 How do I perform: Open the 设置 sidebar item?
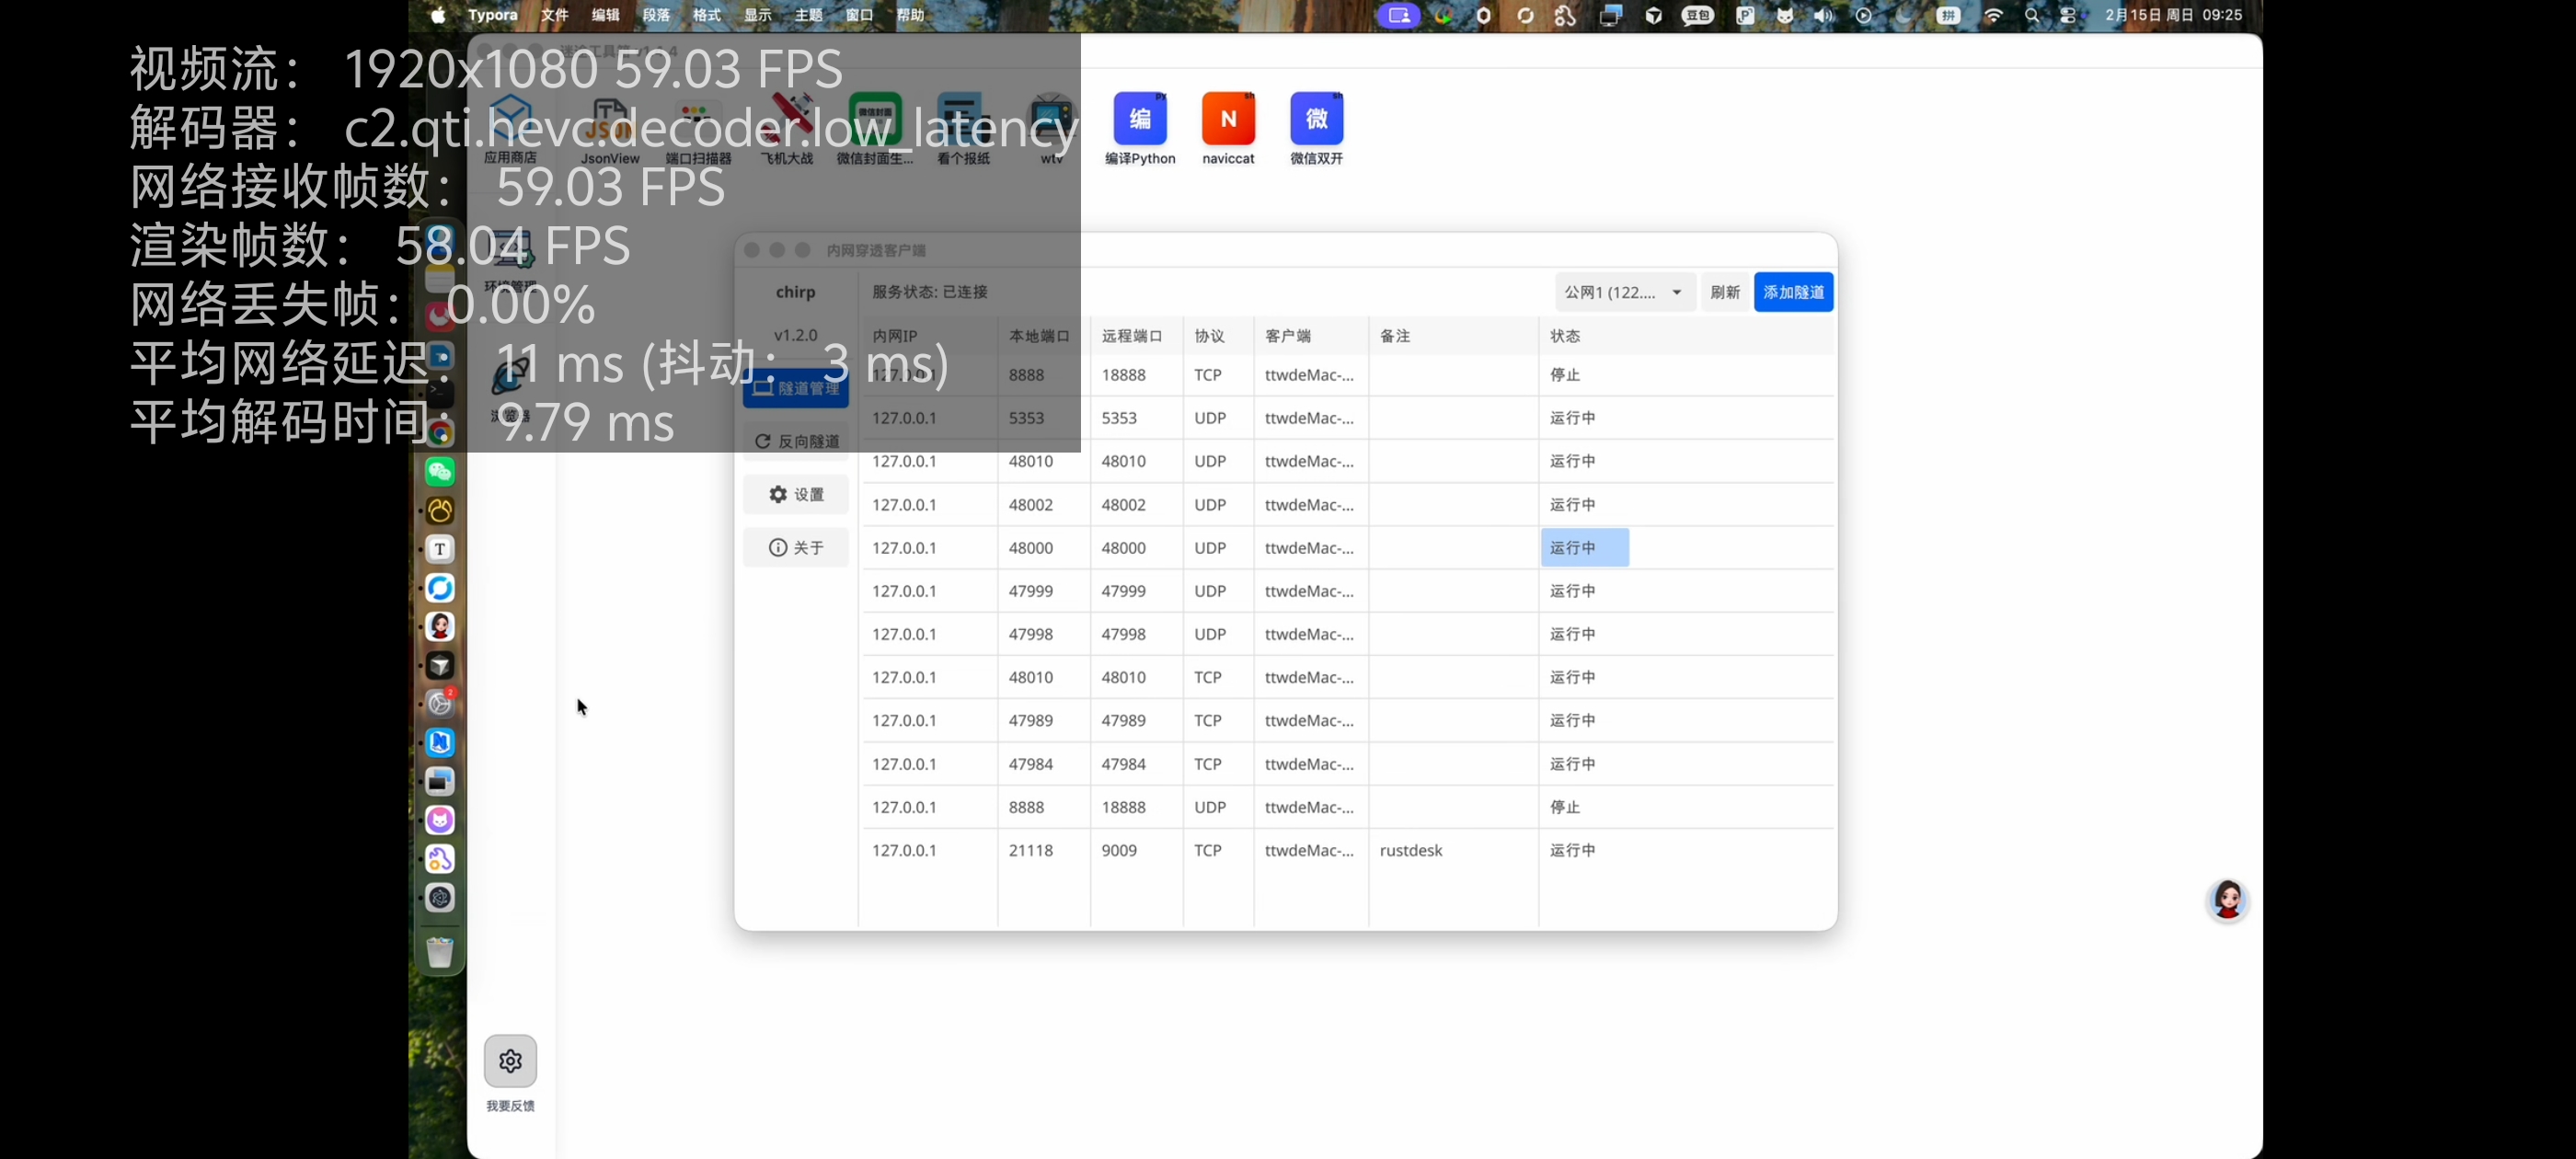796,494
